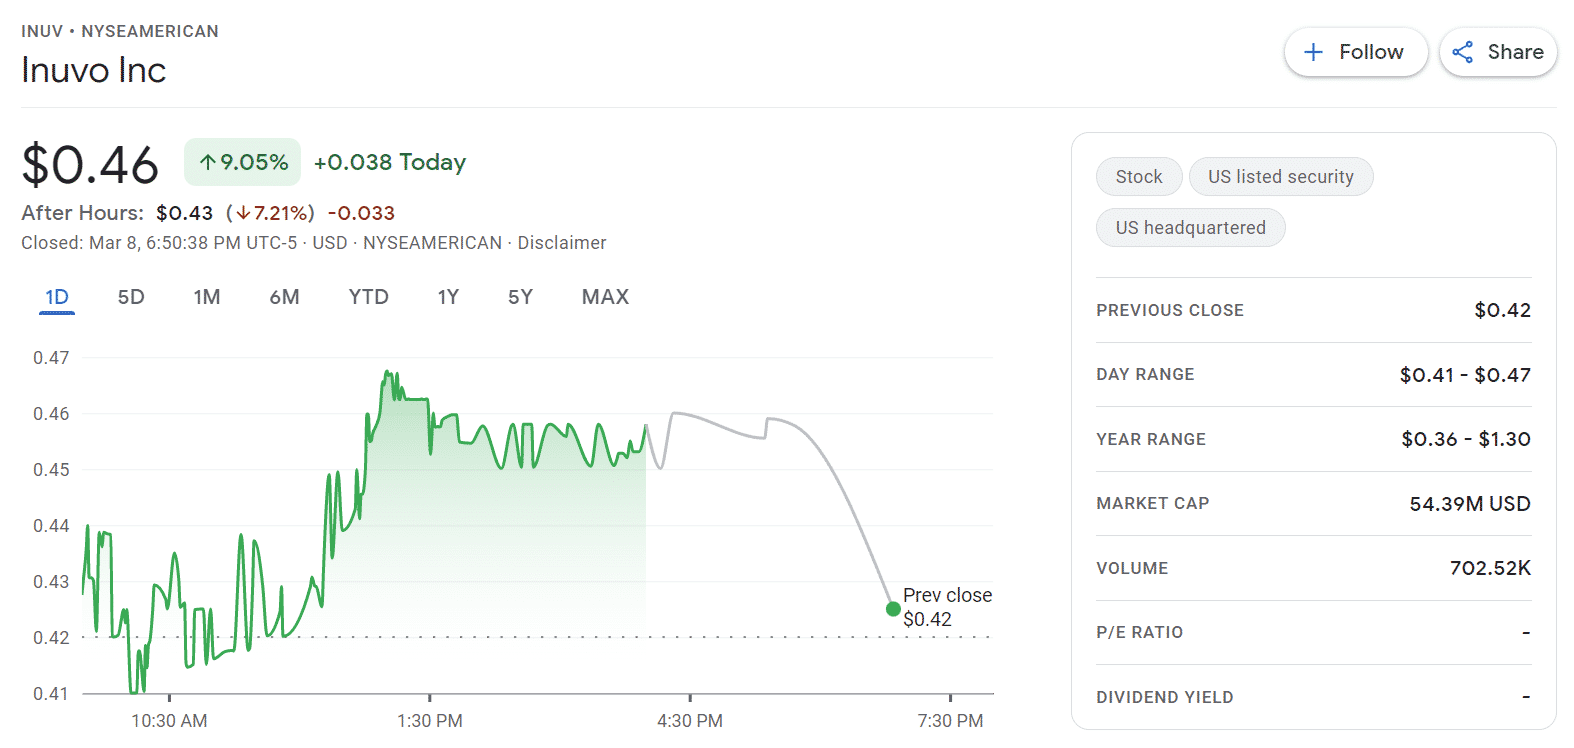Click the 0.41 y-axis label
Viewport: 1574px width, 748px height.
51,694
